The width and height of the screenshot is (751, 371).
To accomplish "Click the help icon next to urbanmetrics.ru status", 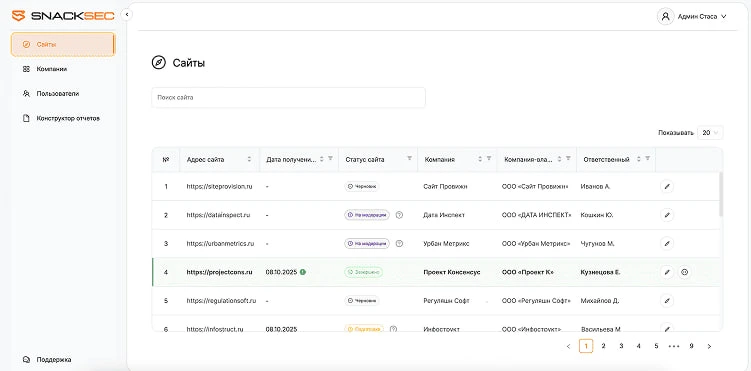I will pos(399,244).
